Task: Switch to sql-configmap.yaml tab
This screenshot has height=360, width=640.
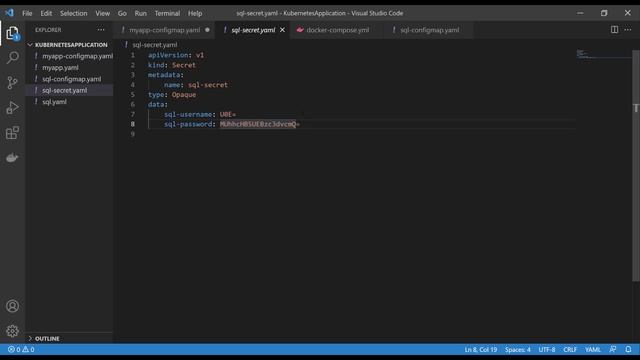Action: tap(429, 30)
